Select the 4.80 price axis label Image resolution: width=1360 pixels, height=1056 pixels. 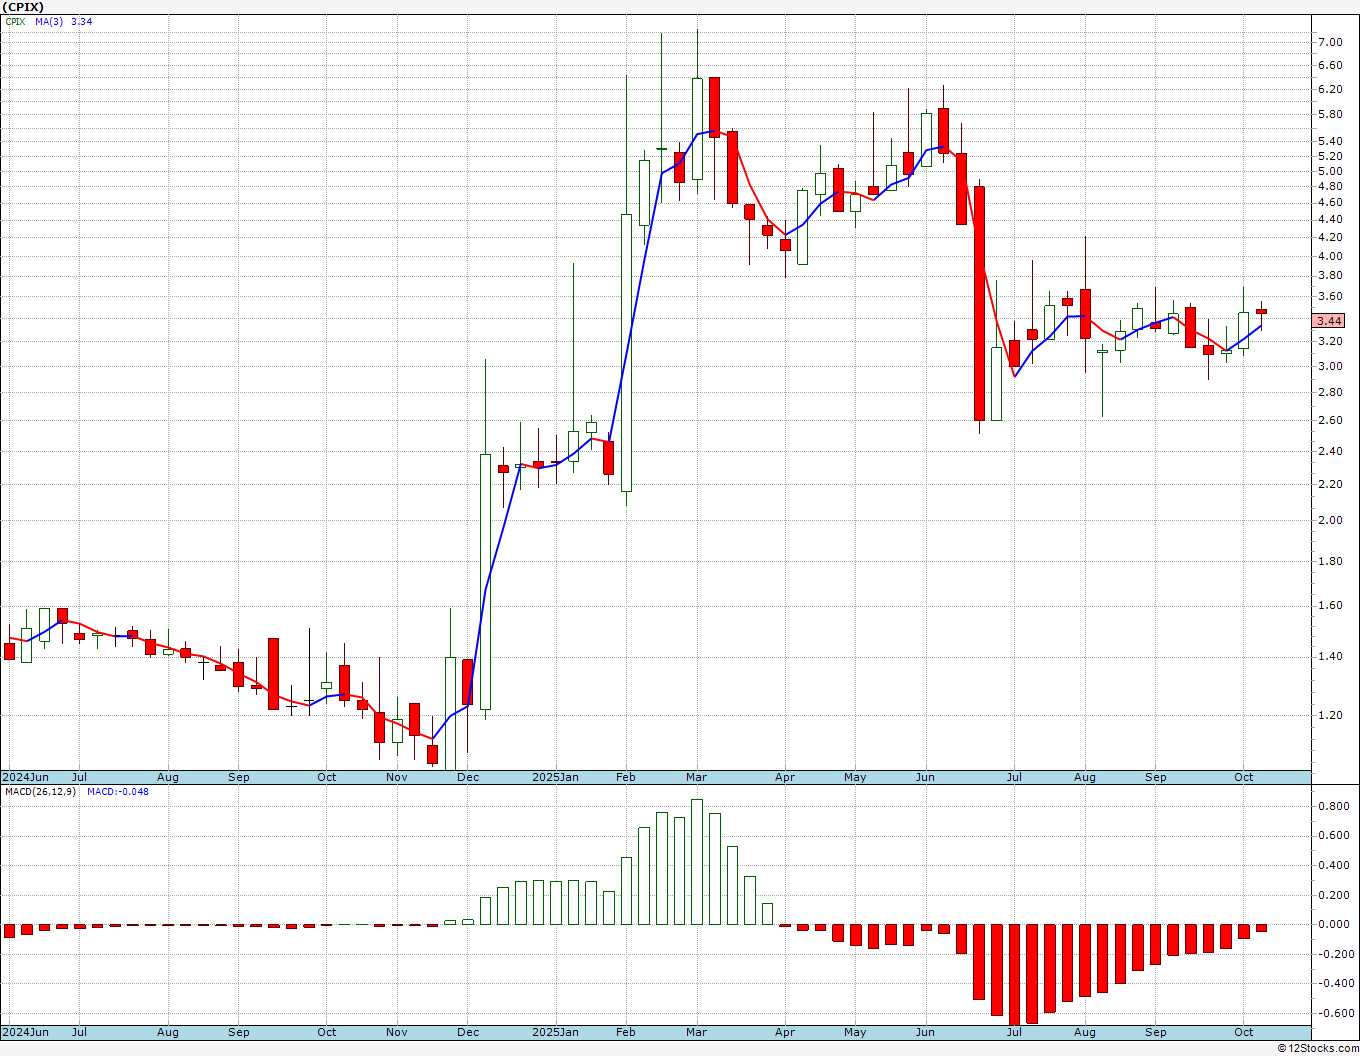click(x=1330, y=186)
